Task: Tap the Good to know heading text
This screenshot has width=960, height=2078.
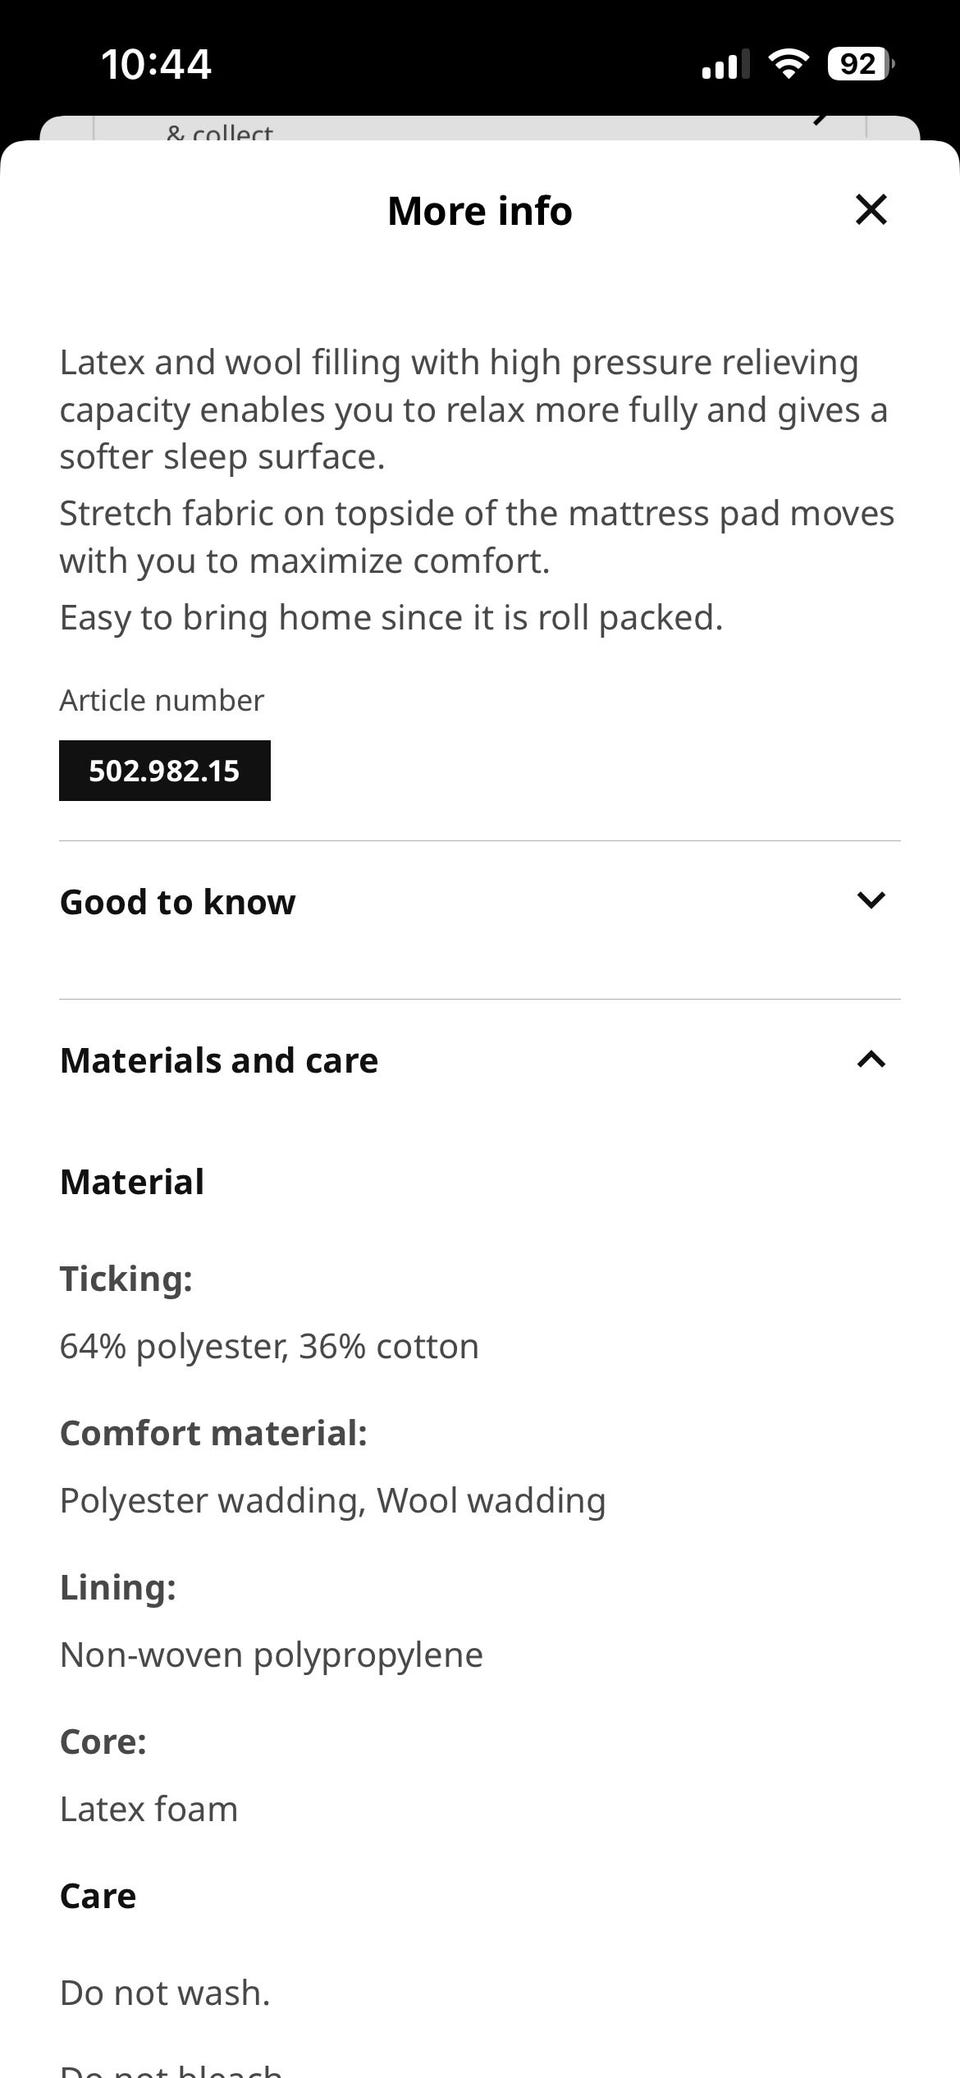Action: (x=178, y=902)
